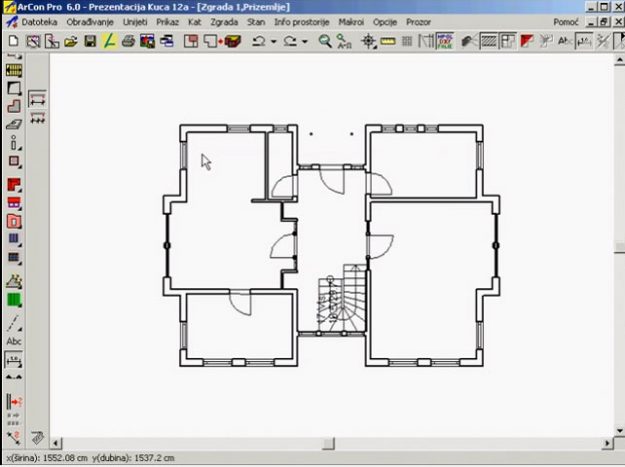Select the Abc text tool
Screen dimensions: 625x467
pyautogui.click(x=14, y=341)
